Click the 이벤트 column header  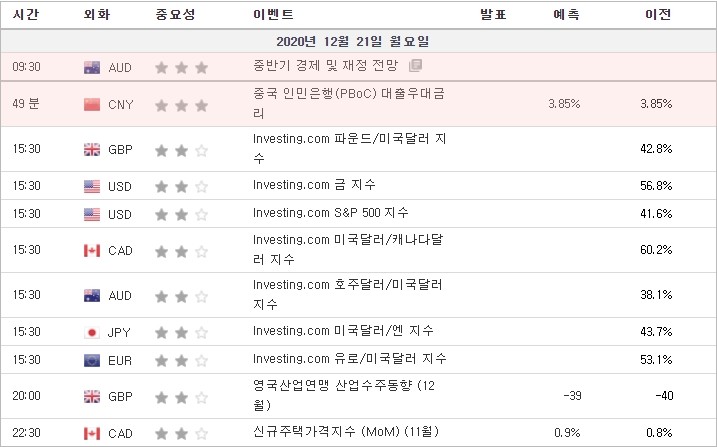click(273, 15)
